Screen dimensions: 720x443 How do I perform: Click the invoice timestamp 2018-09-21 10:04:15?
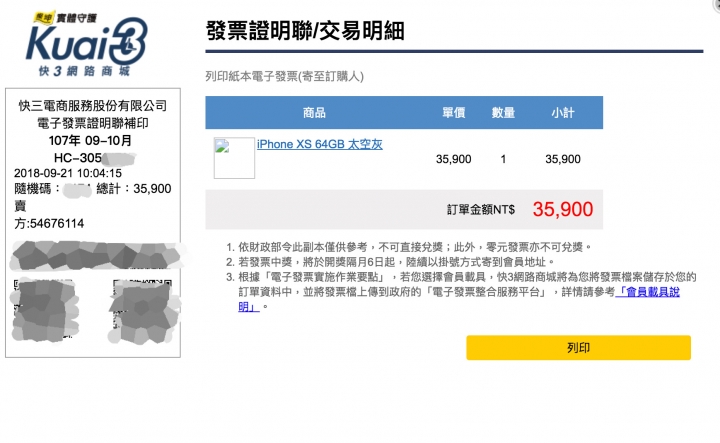click(68, 173)
